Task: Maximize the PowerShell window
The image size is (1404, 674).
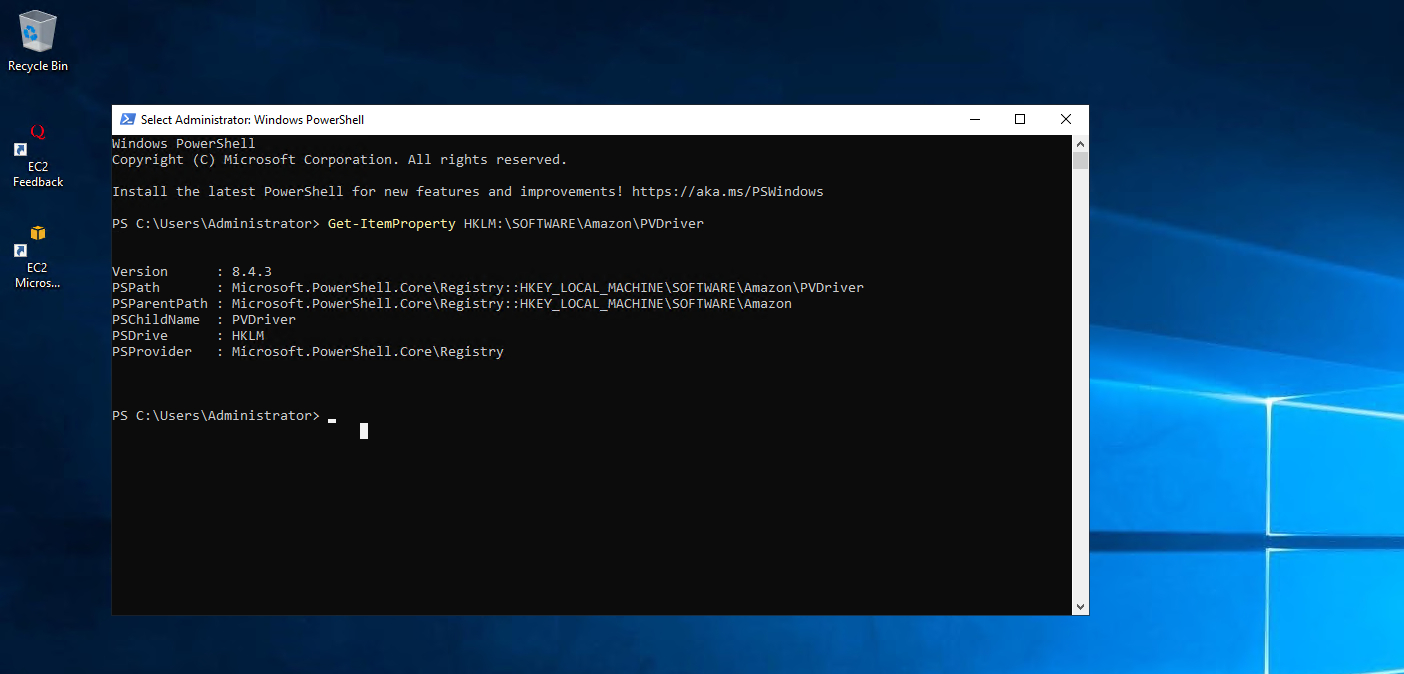Action: tap(1020, 119)
